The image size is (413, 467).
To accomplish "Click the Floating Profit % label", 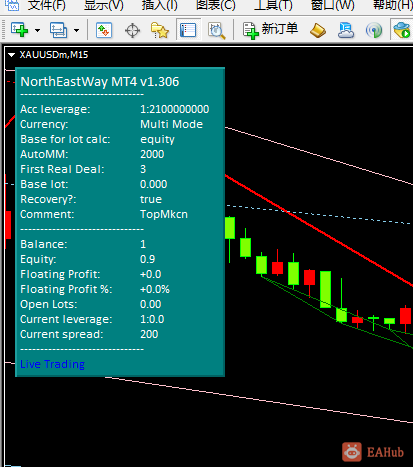I will (66, 289).
